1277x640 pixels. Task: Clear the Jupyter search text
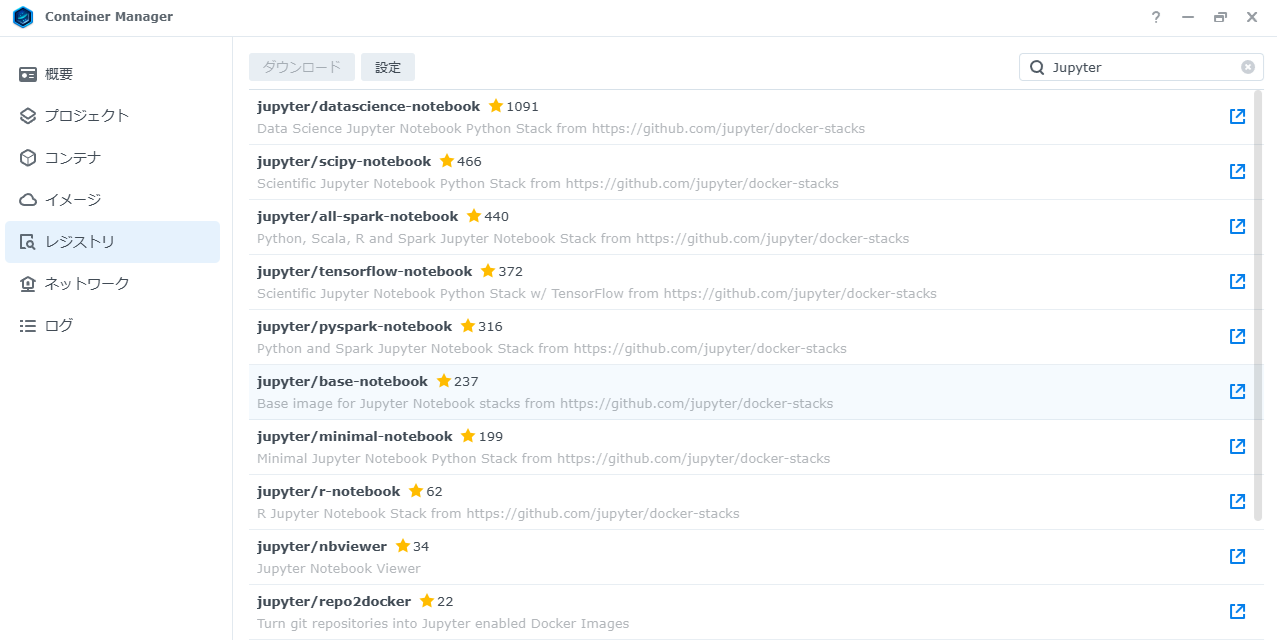click(1248, 67)
